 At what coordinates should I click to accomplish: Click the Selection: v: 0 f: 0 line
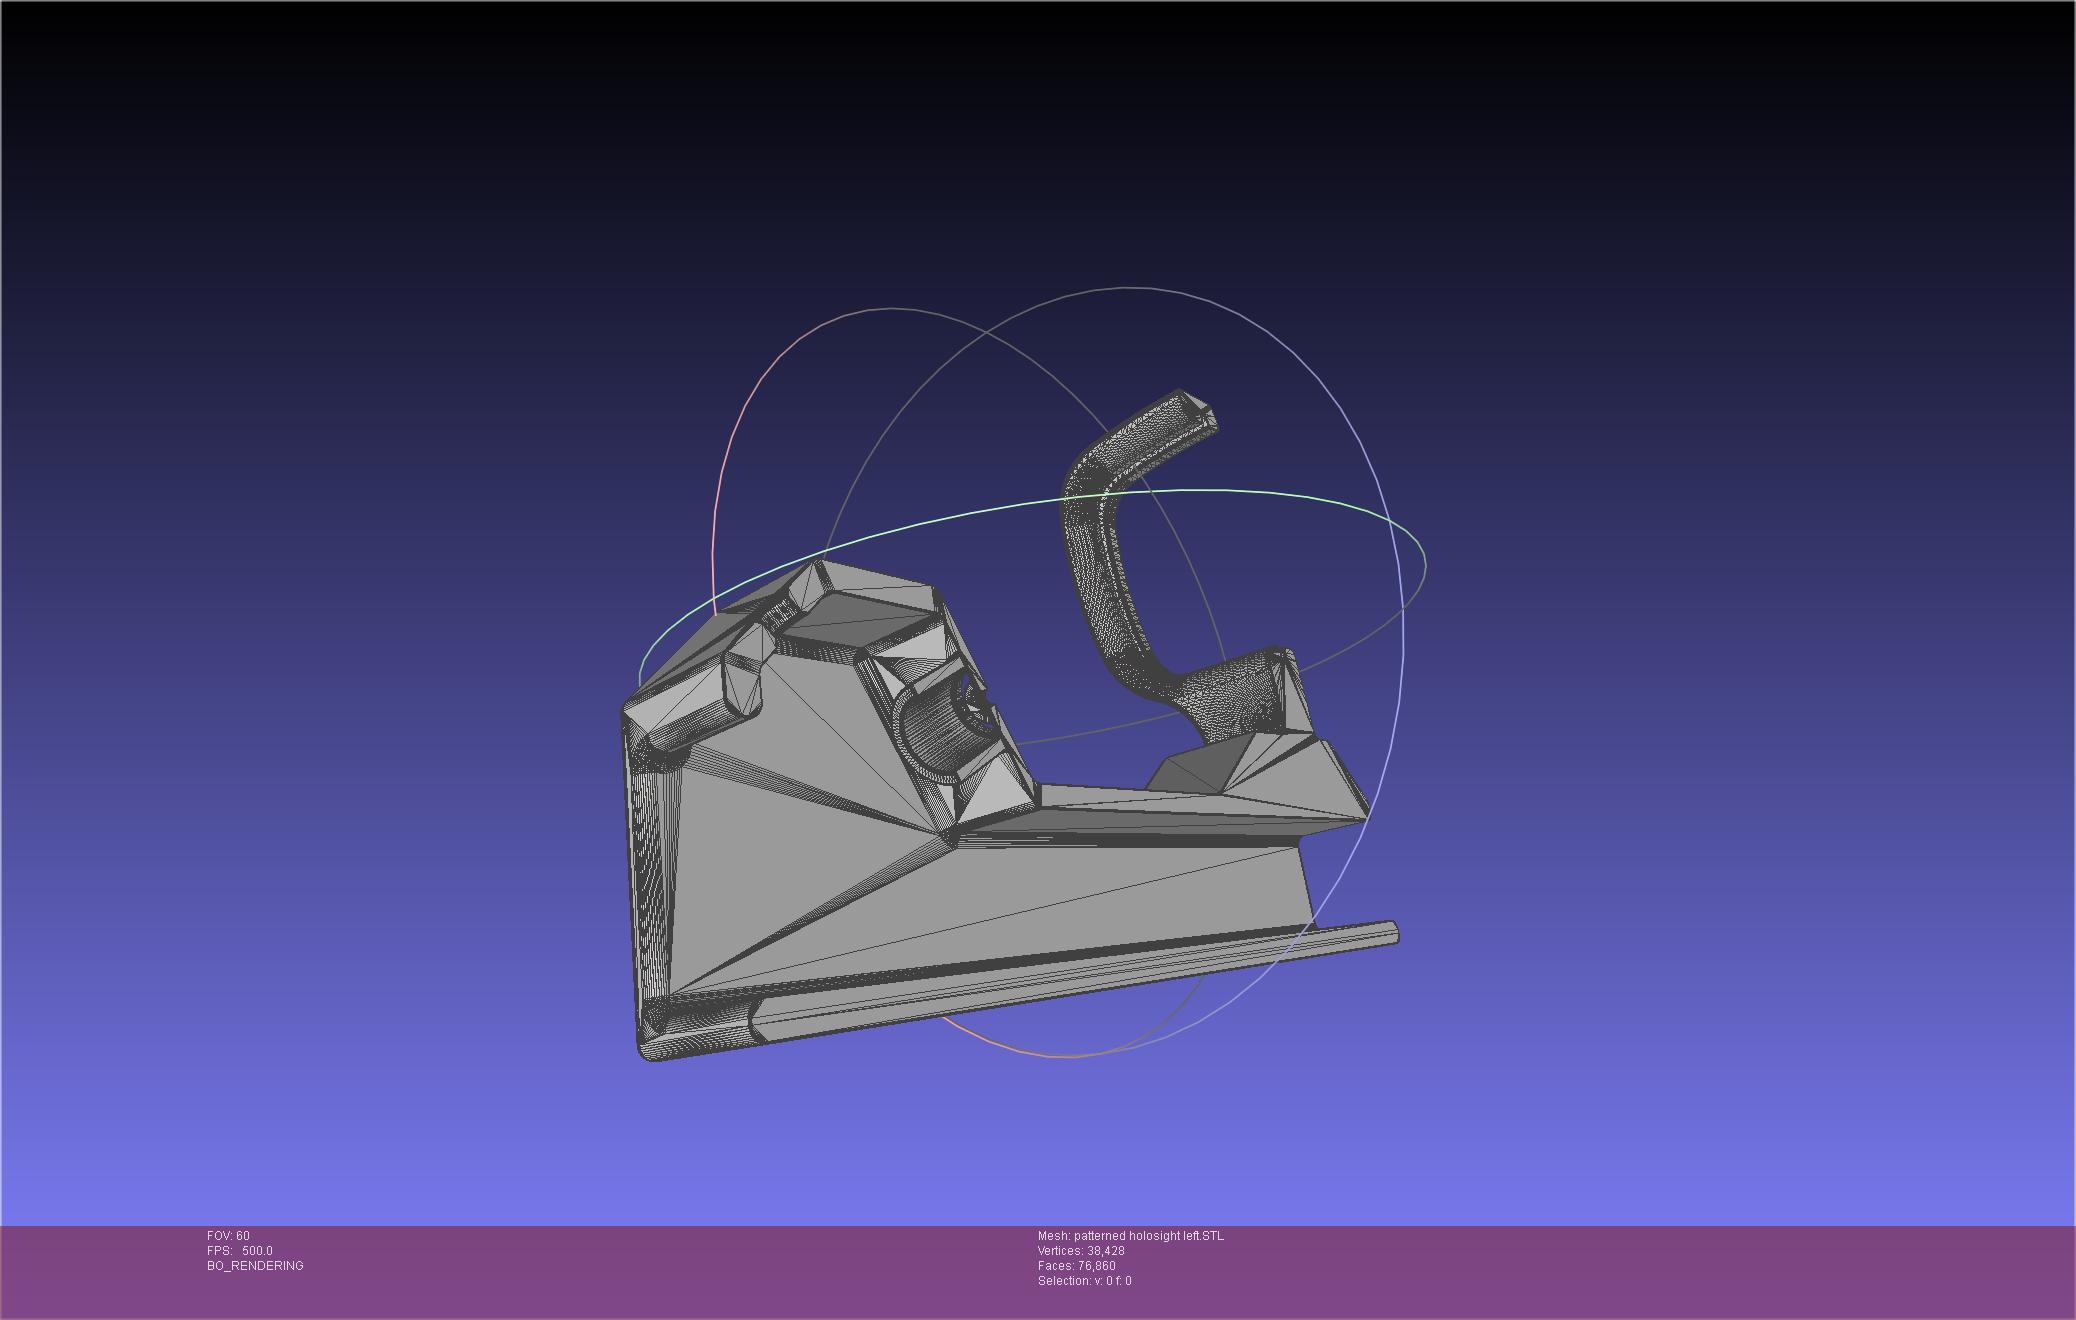point(1084,1281)
